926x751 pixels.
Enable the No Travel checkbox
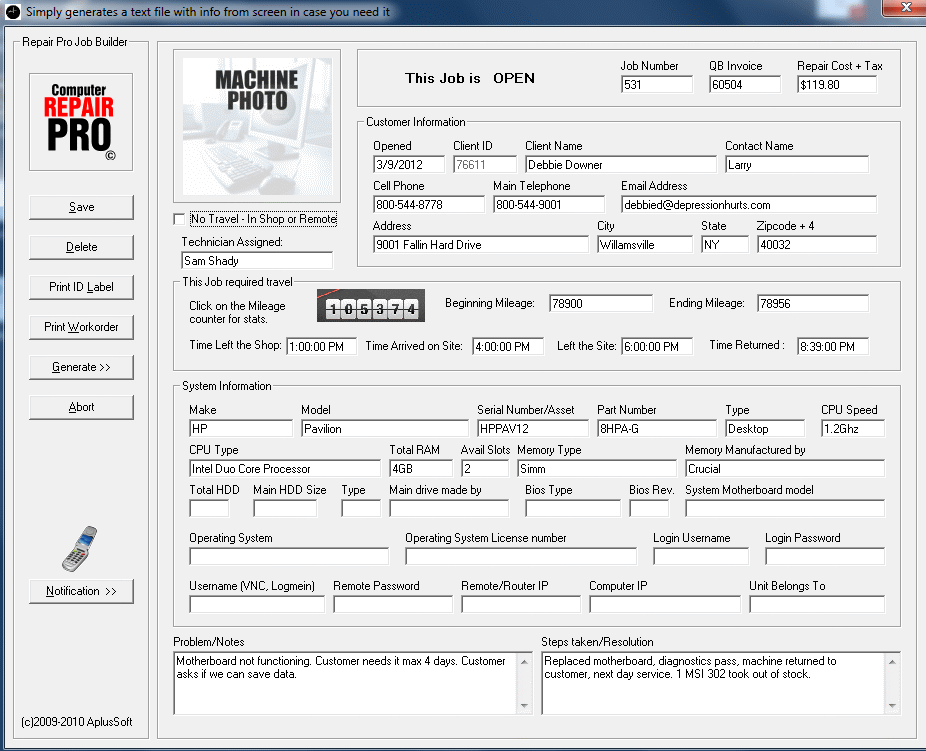point(180,220)
